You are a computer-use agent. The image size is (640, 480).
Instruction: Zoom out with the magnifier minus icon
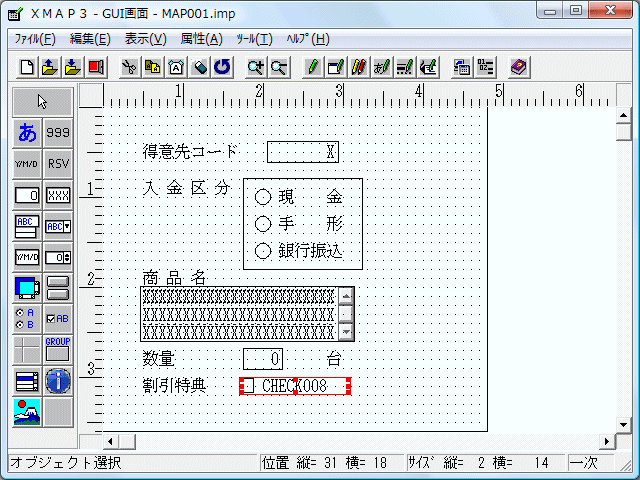[x=279, y=67]
